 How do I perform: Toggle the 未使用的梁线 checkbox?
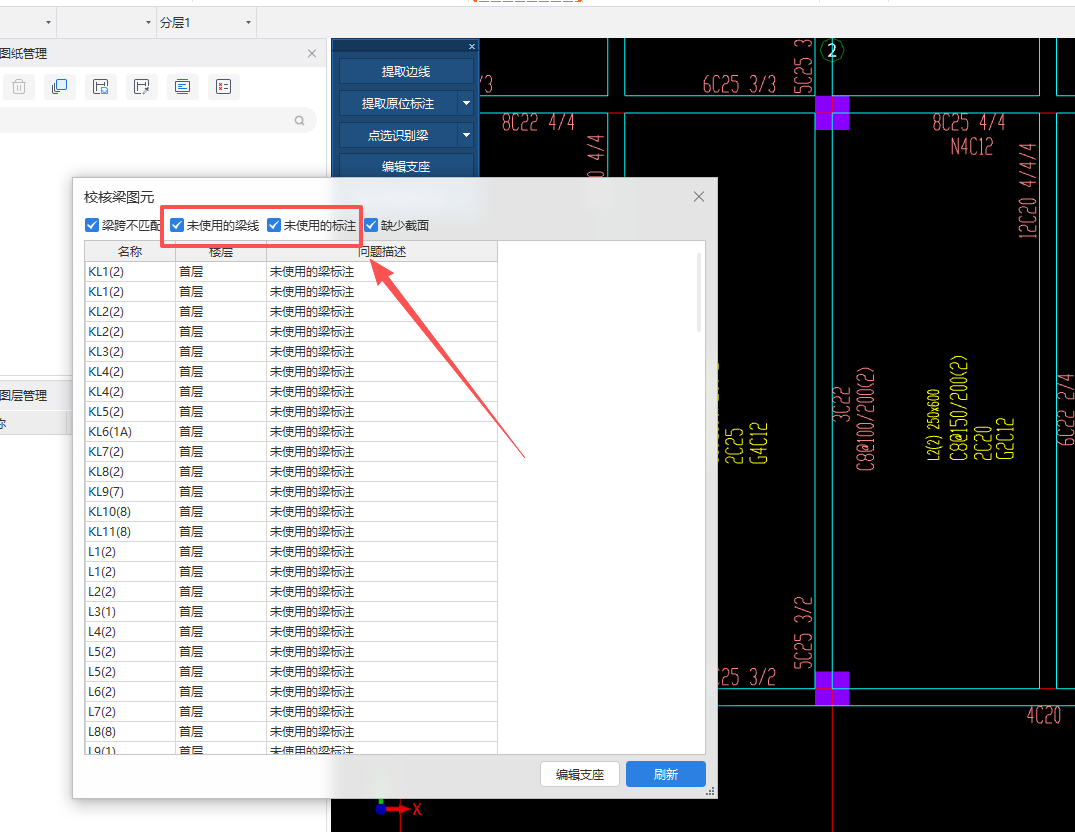tap(177, 226)
